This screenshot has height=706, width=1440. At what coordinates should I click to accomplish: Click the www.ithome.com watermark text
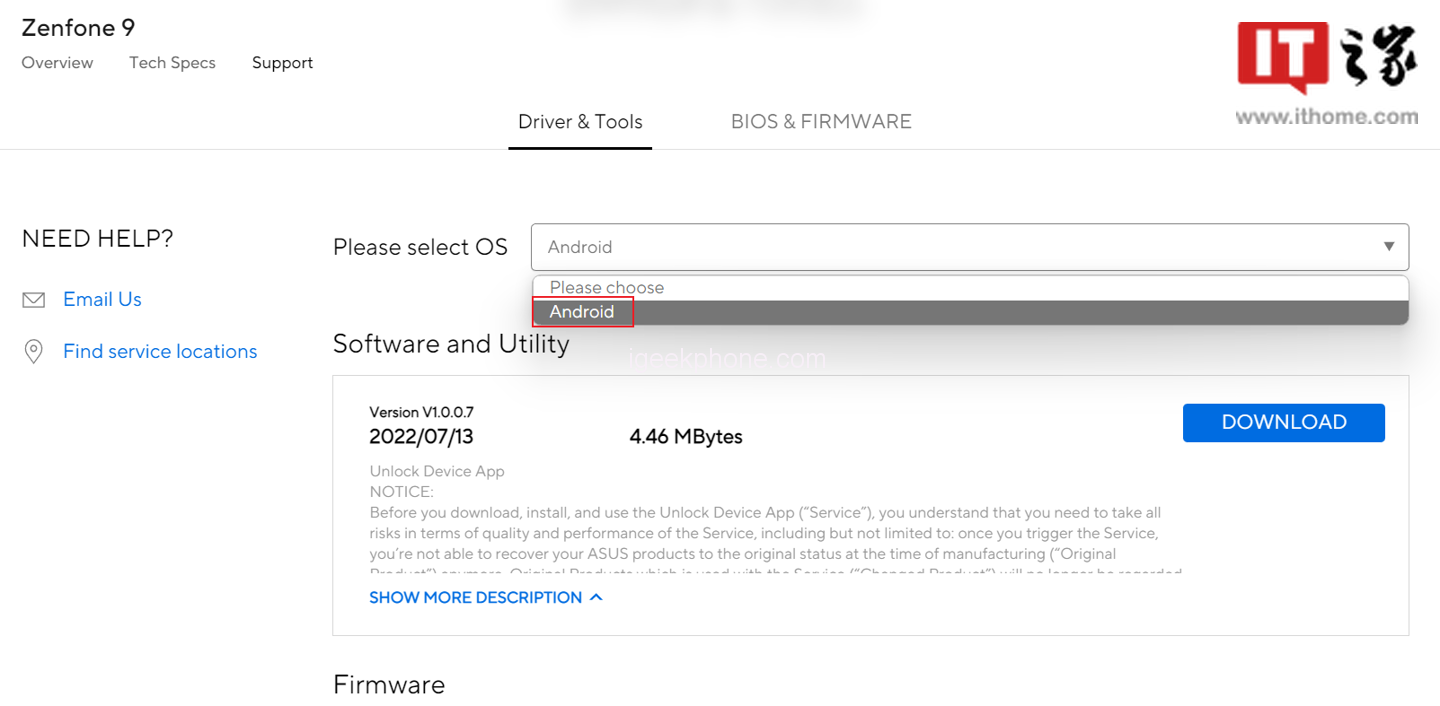[x=1326, y=117]
